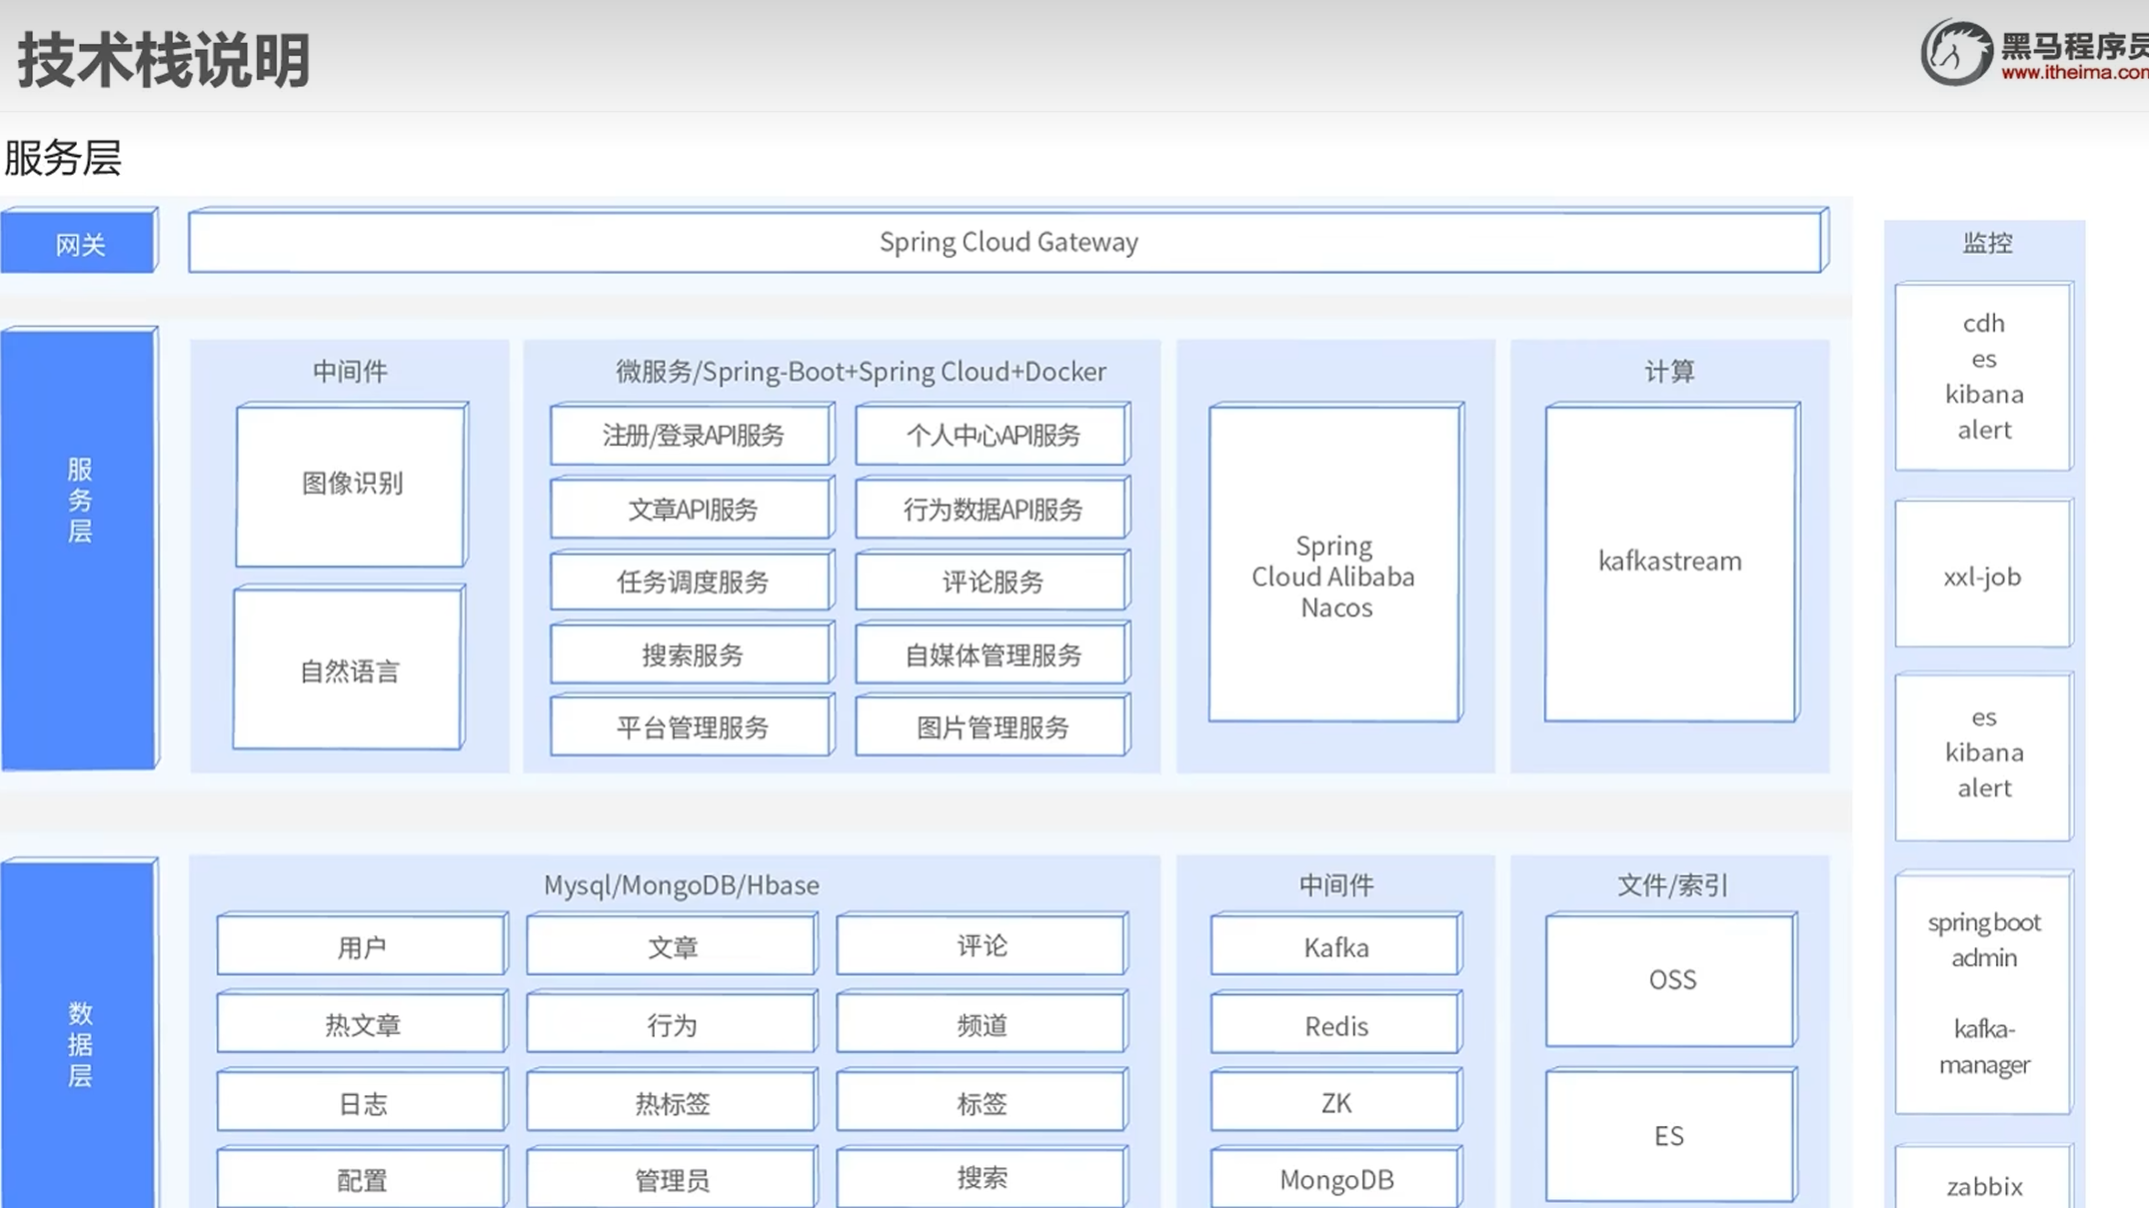
Task: Select the 任务调度服务 box
Action: pyautogui.click(x=691, y=582)
